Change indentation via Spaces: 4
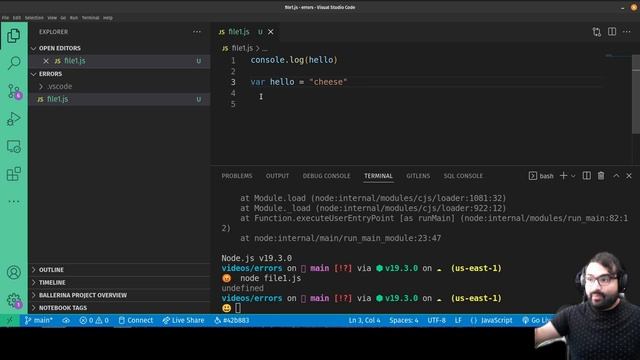Screen dimensions: 640x360 click(404, 320)
